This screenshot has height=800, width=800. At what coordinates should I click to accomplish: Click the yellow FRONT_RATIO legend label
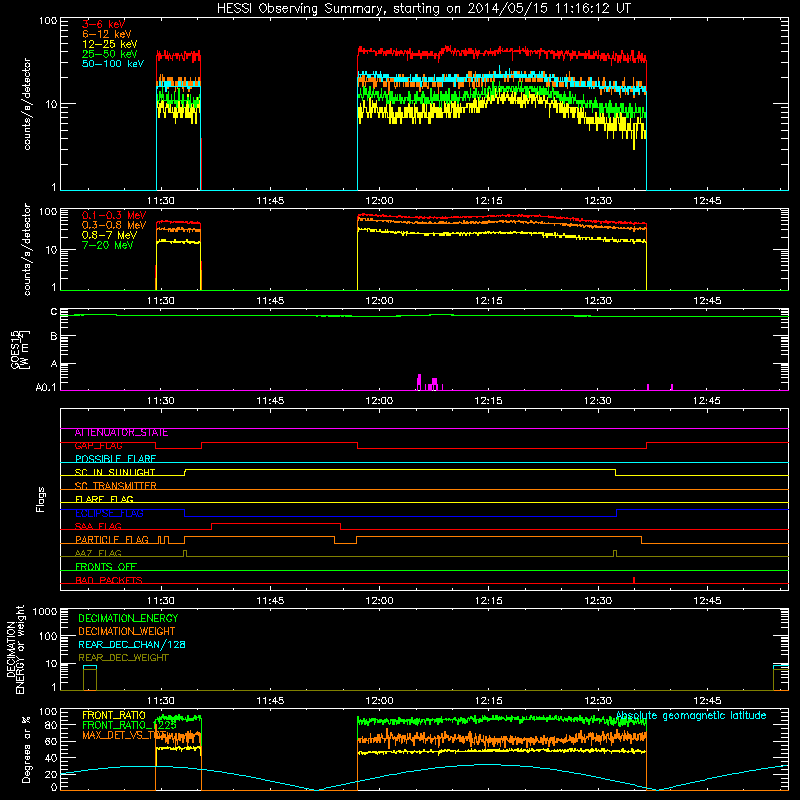(x=114, y=715)
